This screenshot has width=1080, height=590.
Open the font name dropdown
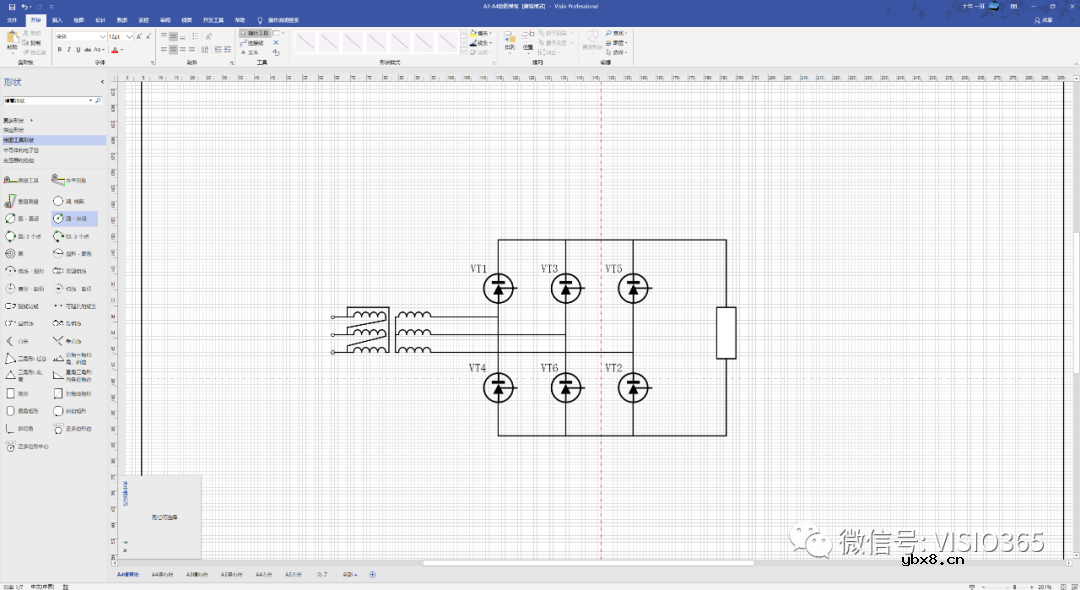coord(103,36)
